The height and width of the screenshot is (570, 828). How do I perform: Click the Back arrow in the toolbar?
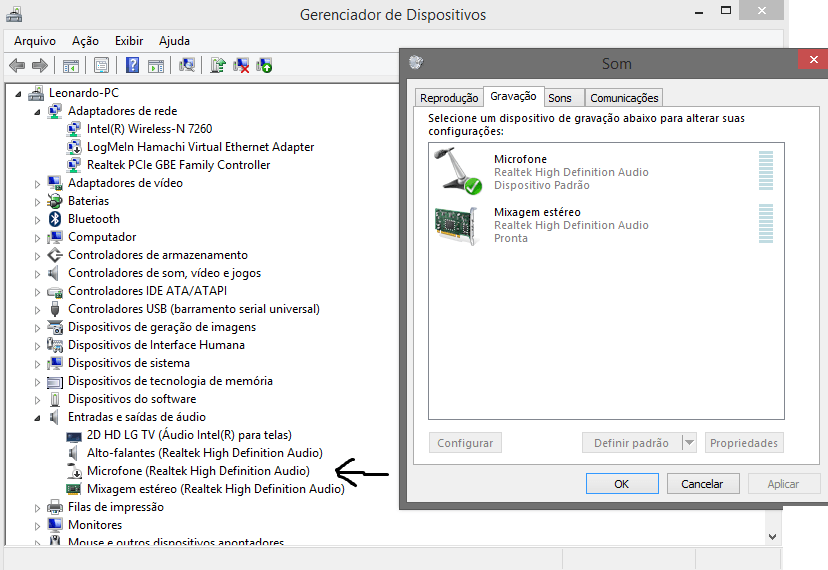coord(17,66)
